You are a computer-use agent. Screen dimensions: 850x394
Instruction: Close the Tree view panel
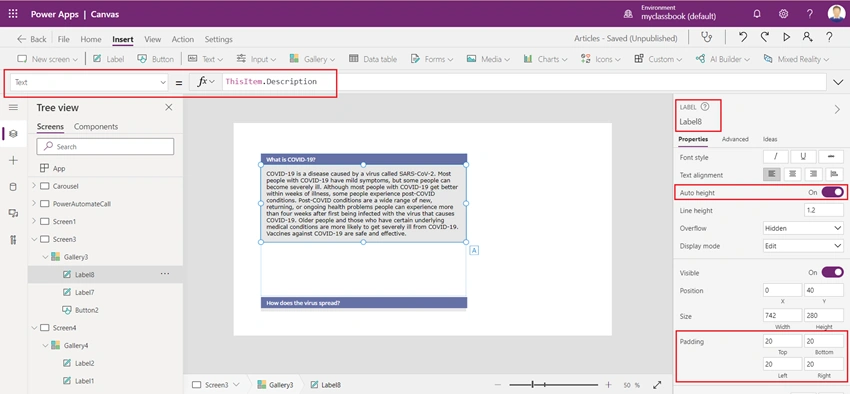click(169, 107)
